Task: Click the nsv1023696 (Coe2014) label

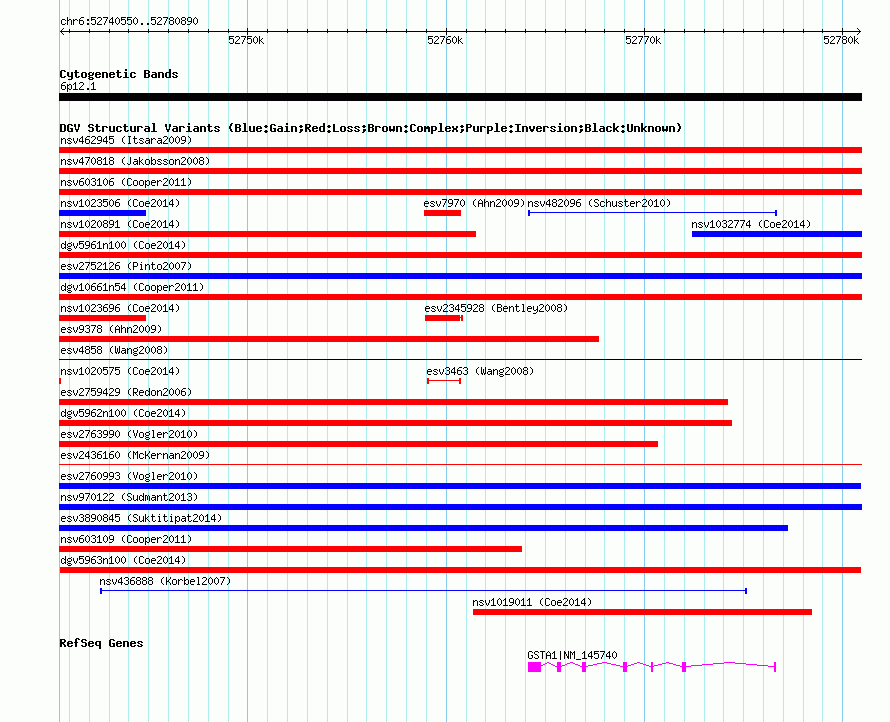Action: [120, 308]
